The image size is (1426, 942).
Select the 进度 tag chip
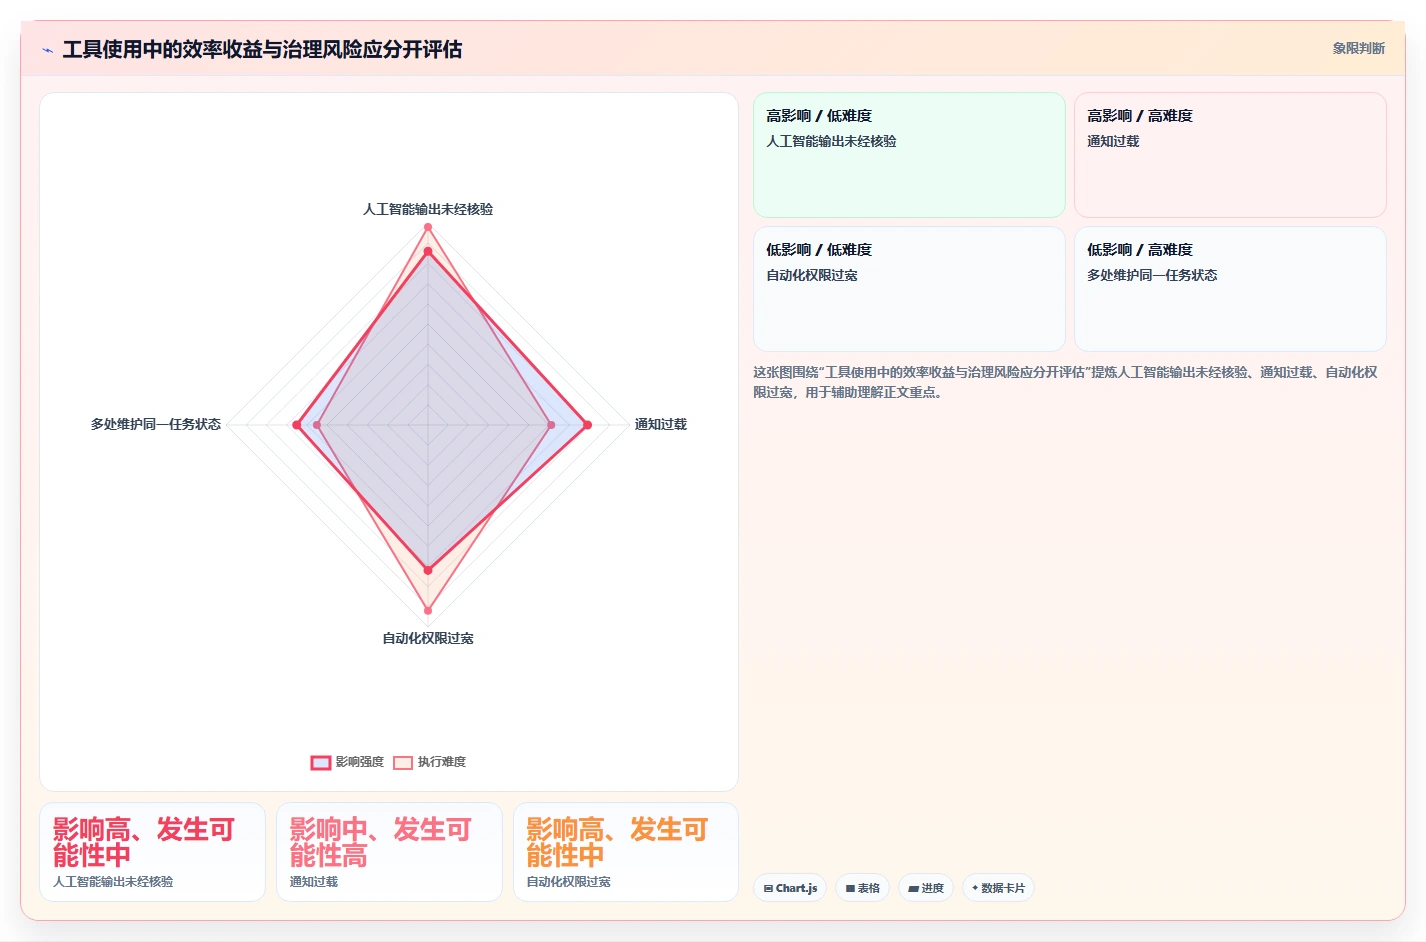coord(926,888)
